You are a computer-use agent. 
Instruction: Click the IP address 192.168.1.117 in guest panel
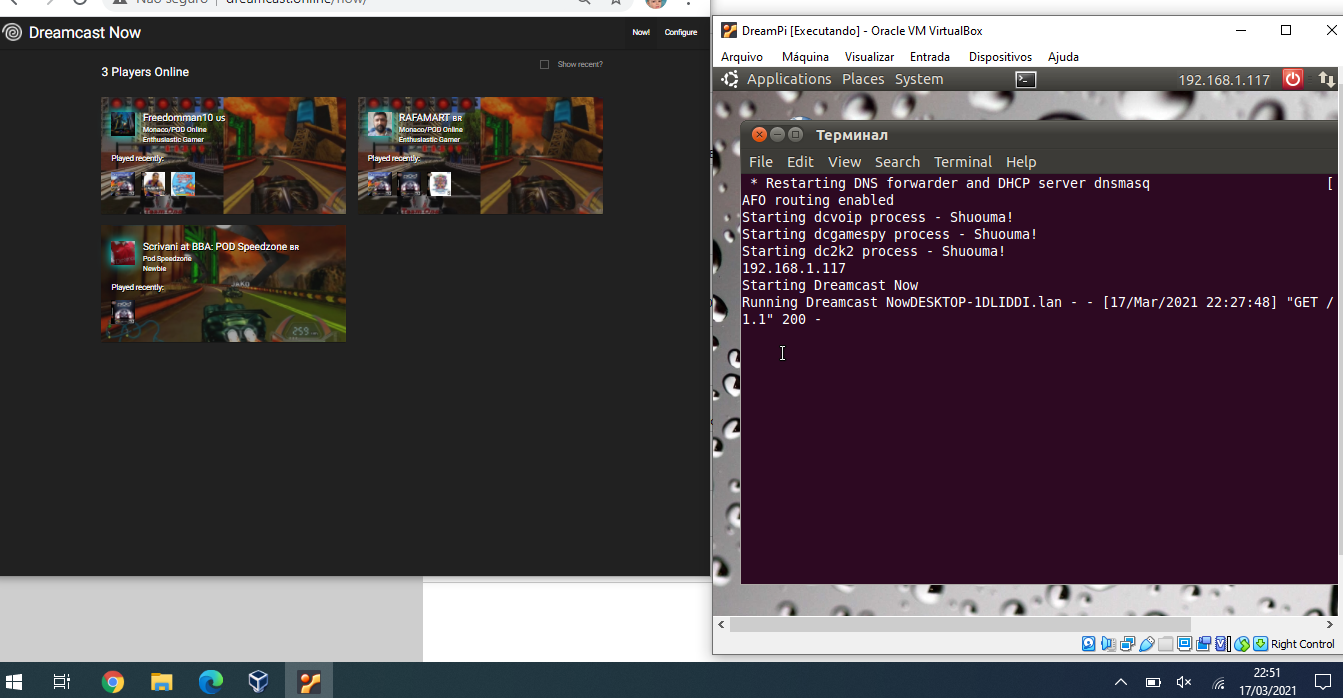tap(1224, 80)
